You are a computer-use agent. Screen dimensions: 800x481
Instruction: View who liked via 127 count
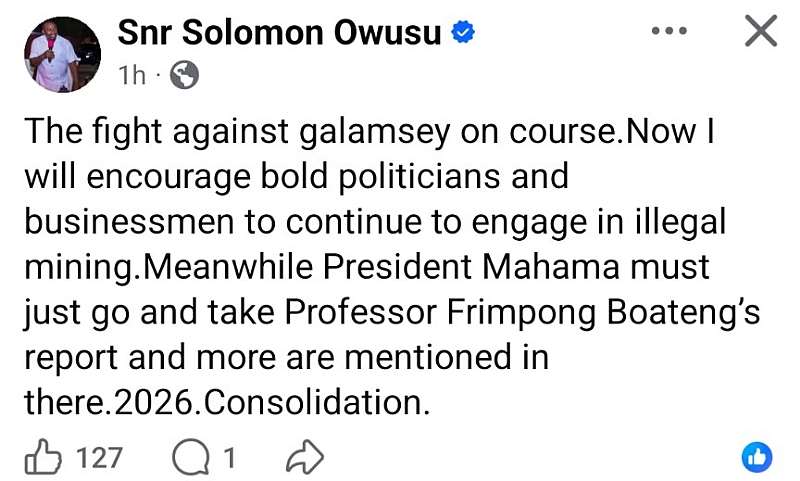point(99,458)
